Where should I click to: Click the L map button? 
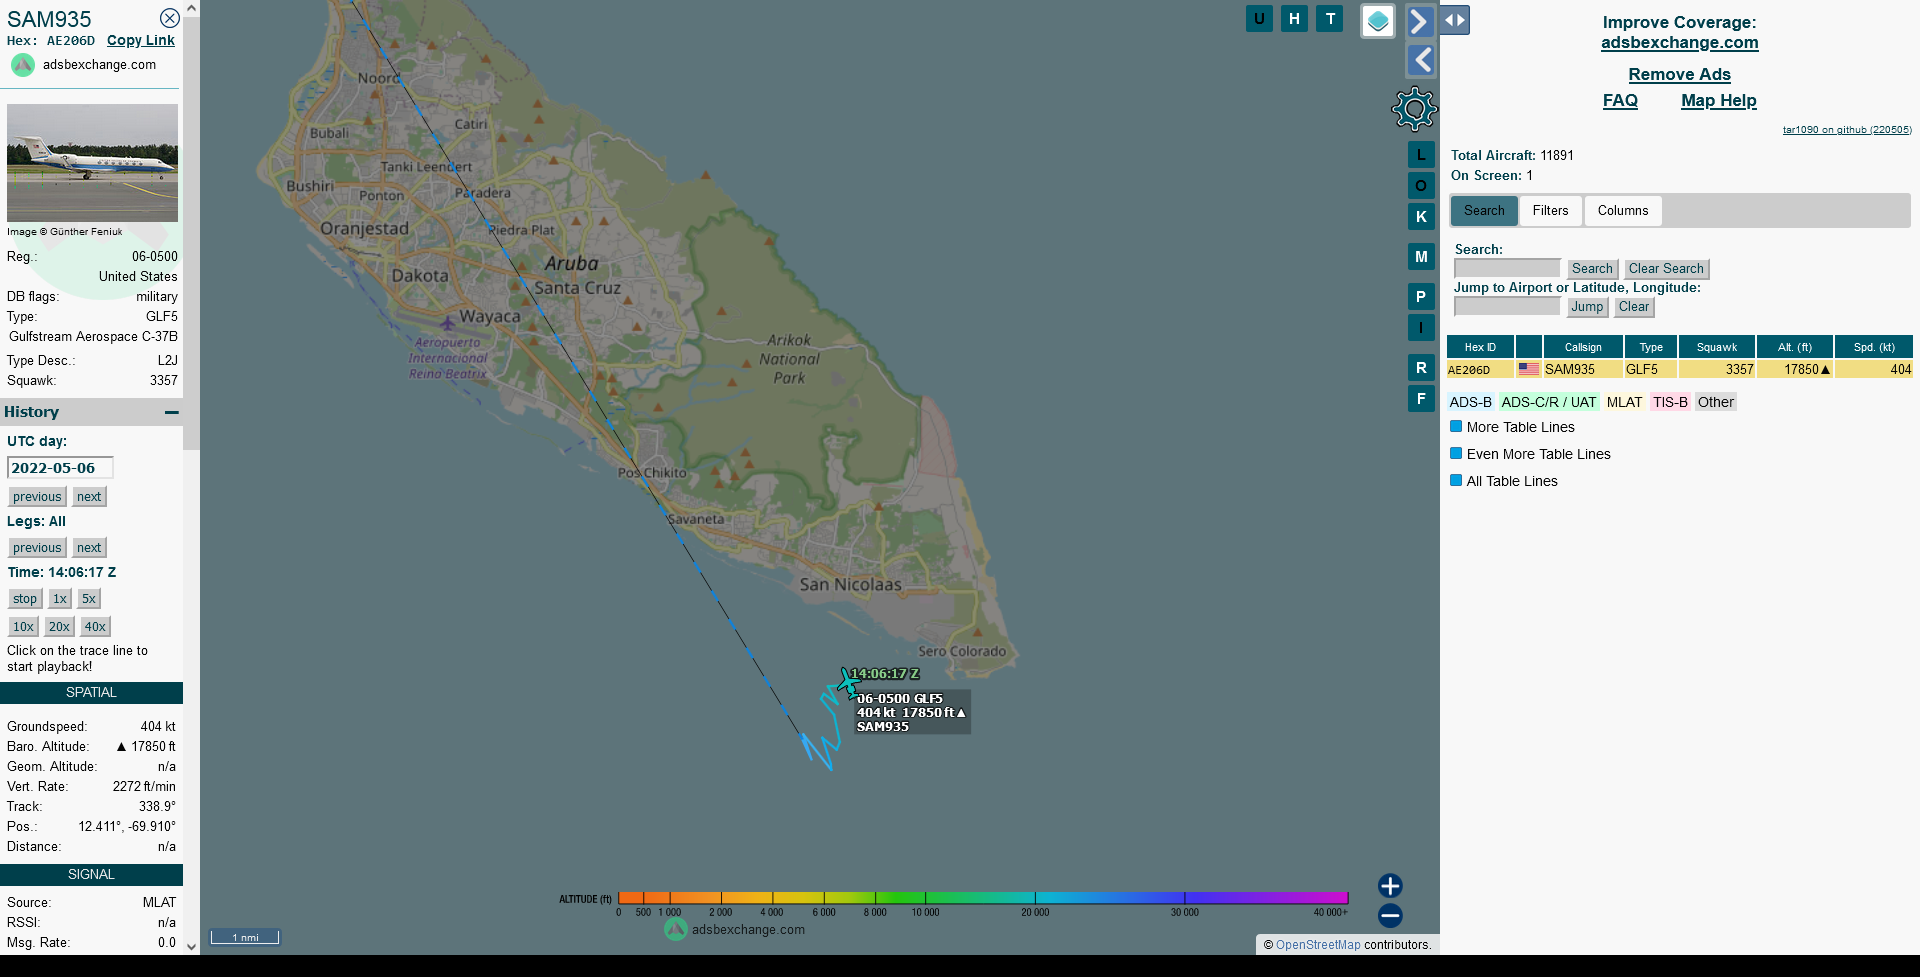1421,155
